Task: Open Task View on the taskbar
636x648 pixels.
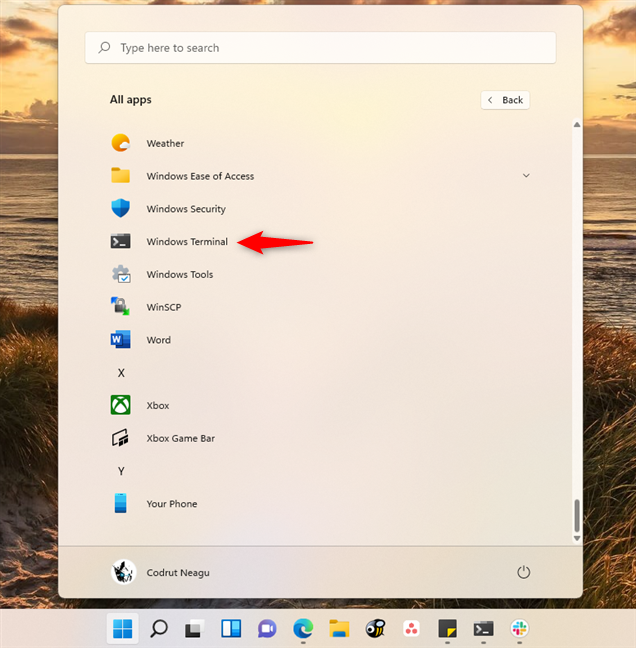Action: click(195, 629)
